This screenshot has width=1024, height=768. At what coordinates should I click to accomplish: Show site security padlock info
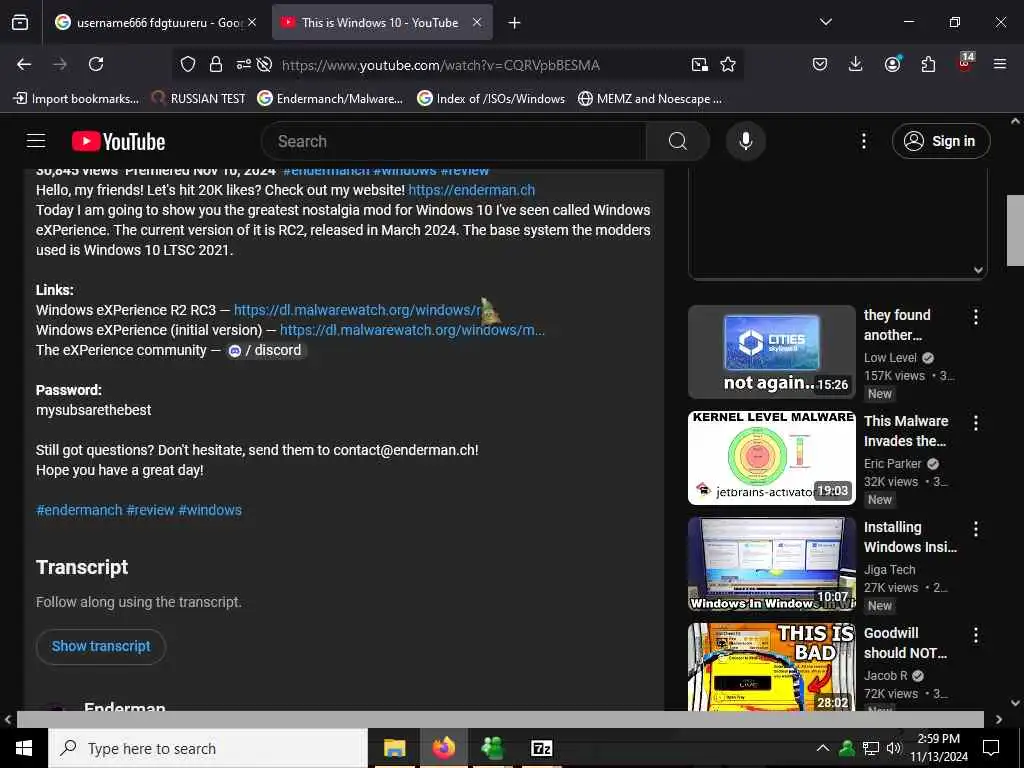(216, 64)
